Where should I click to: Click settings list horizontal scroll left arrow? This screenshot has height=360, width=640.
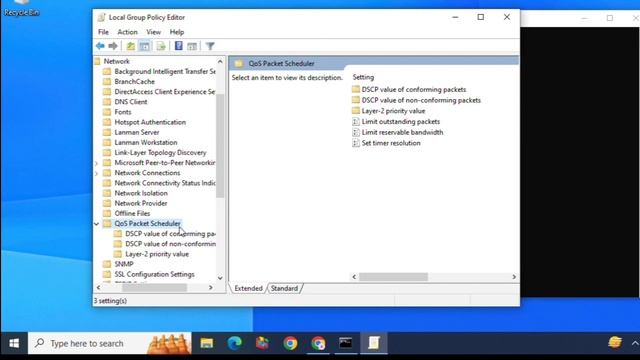[x=354, y=277]
